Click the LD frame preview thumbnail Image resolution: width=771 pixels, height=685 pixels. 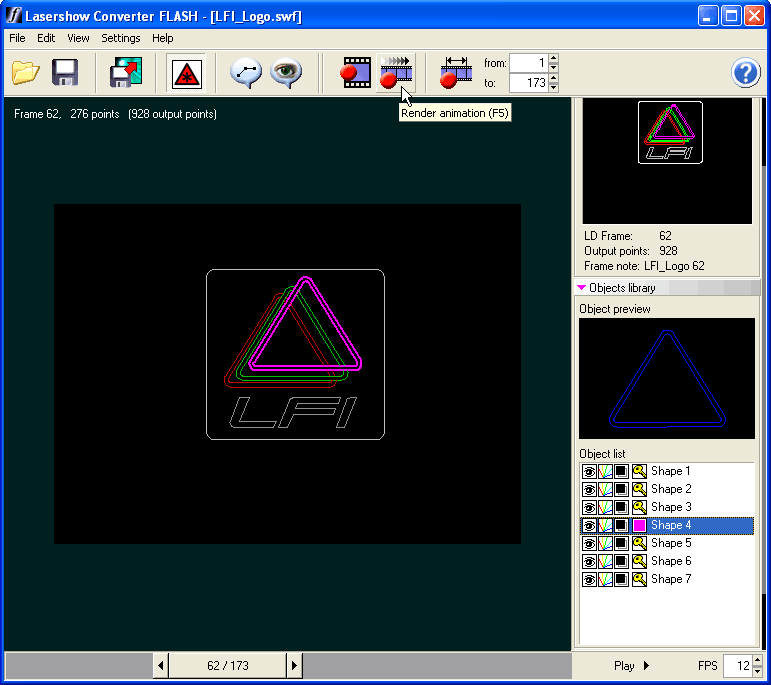667,161
